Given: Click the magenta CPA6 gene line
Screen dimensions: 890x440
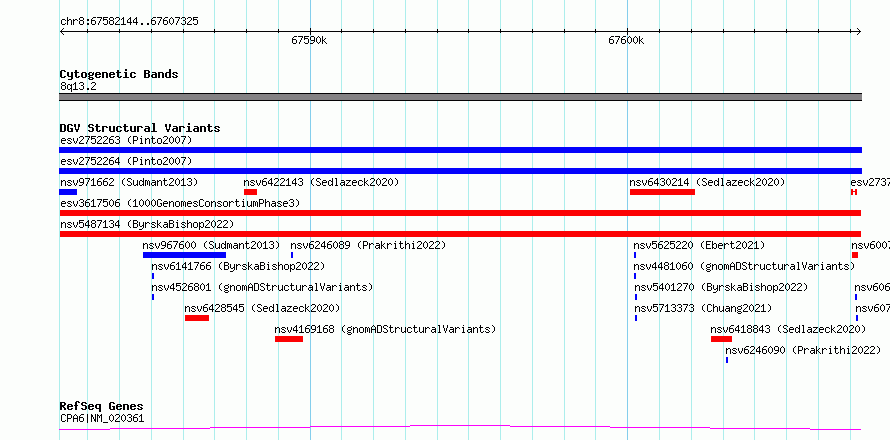Looking at the screenshot, I should (460, 428).
